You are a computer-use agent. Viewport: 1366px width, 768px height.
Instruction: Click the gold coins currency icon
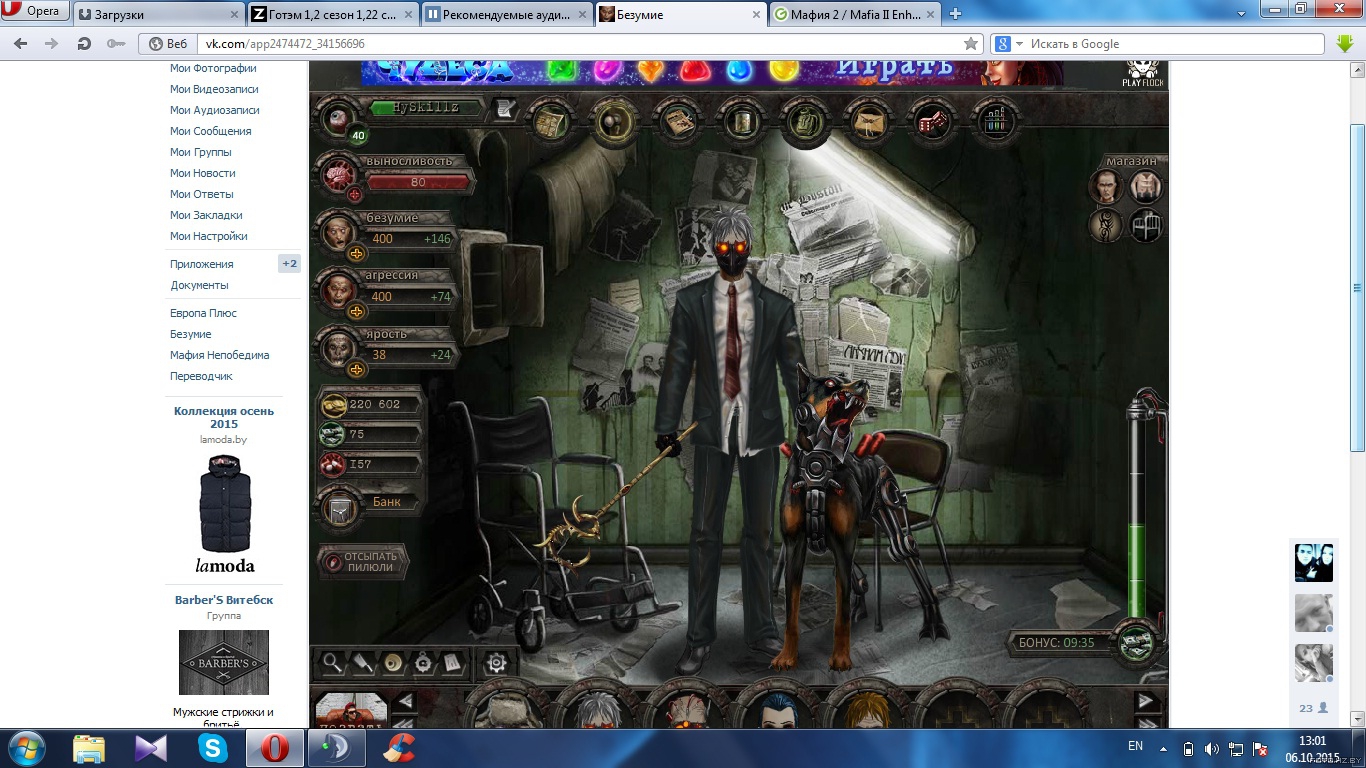click(x=333, y=405)
